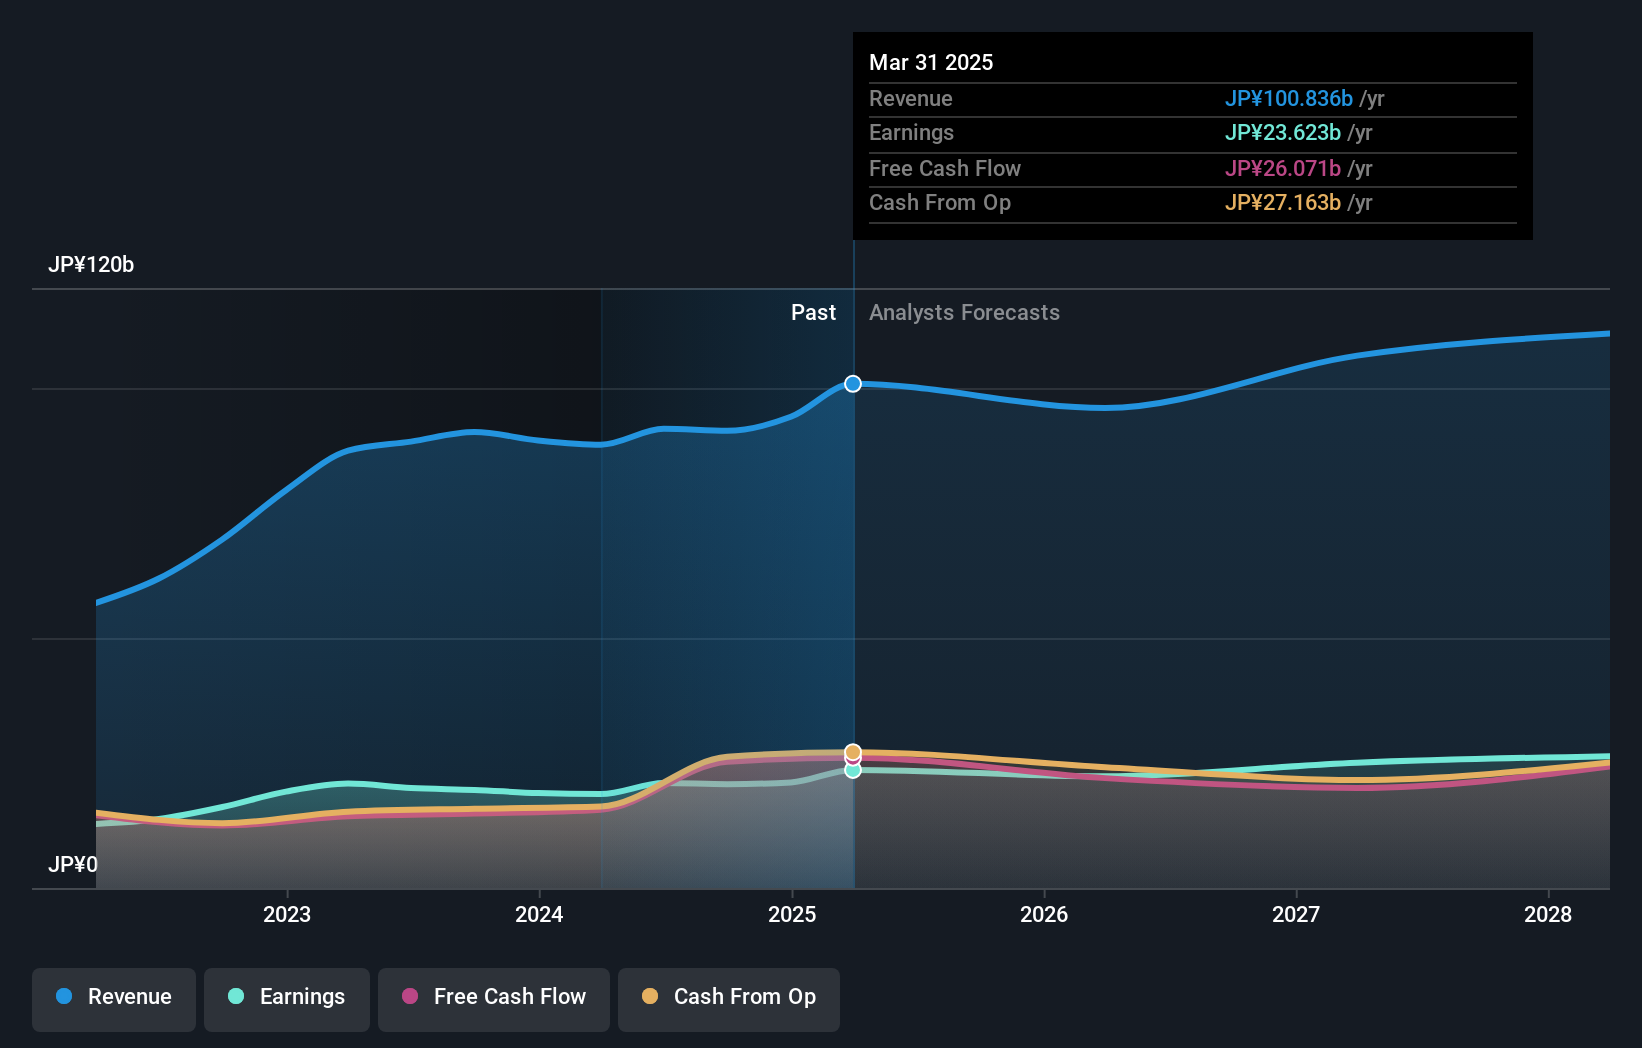1642x1048 pixels.
Task: Click the JP¥120b y-axis label
Action: (x=91, y=265)
